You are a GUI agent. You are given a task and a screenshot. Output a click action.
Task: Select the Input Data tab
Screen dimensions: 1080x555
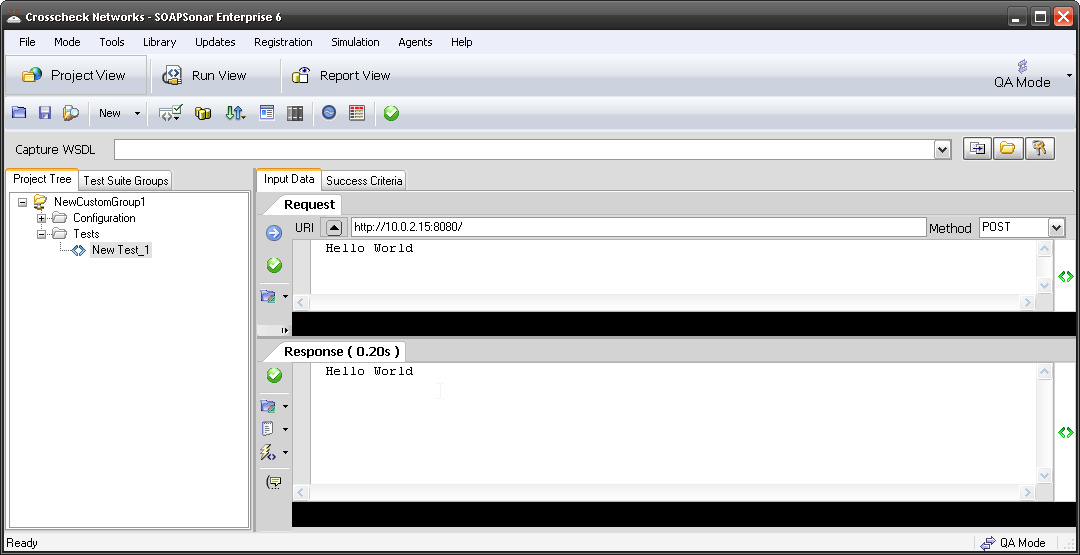289,179
